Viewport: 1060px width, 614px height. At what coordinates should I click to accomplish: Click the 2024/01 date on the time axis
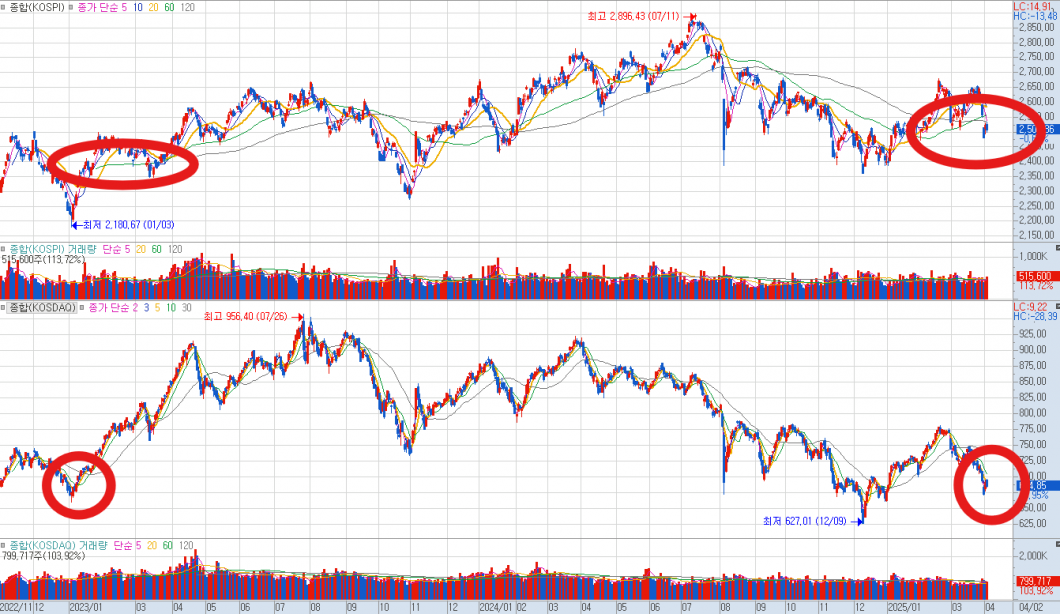coord(494,606)
